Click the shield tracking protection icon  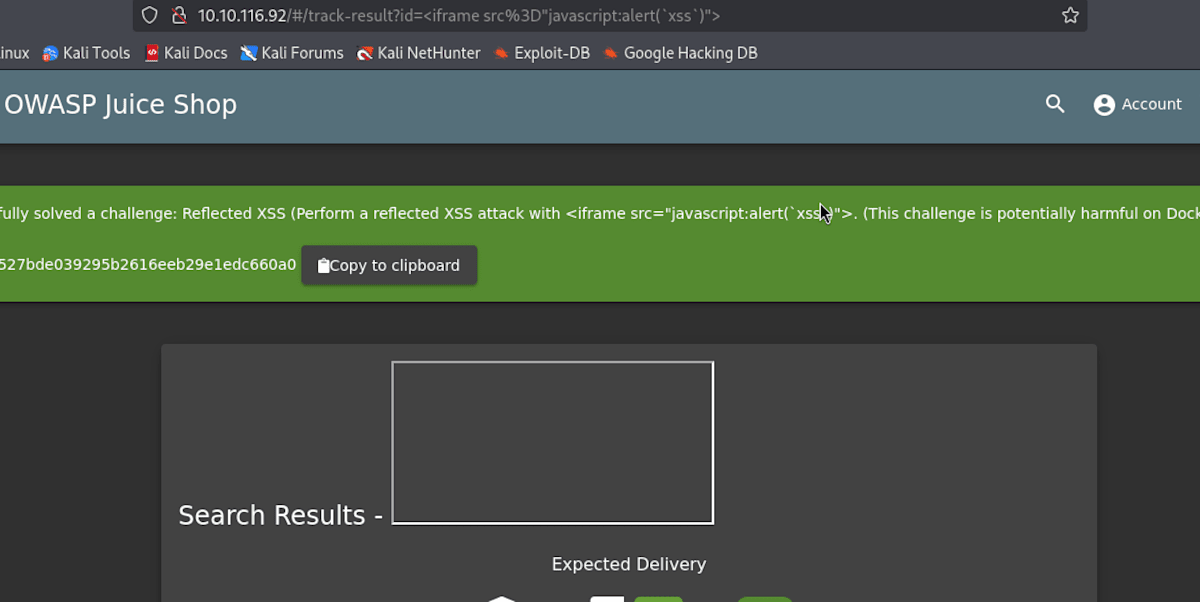coord(150,15)
